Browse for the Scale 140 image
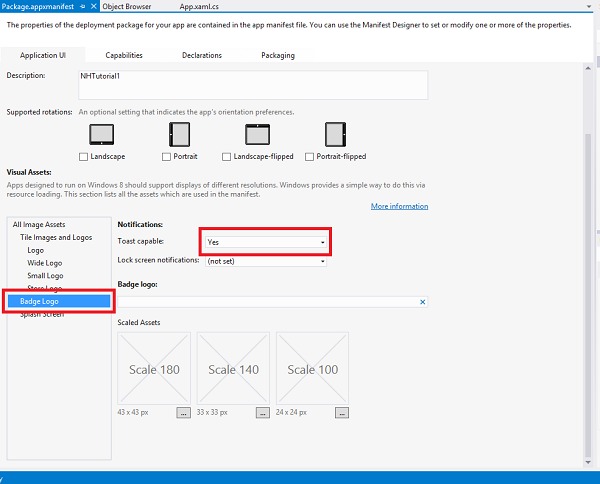 (x=263, y=413)
